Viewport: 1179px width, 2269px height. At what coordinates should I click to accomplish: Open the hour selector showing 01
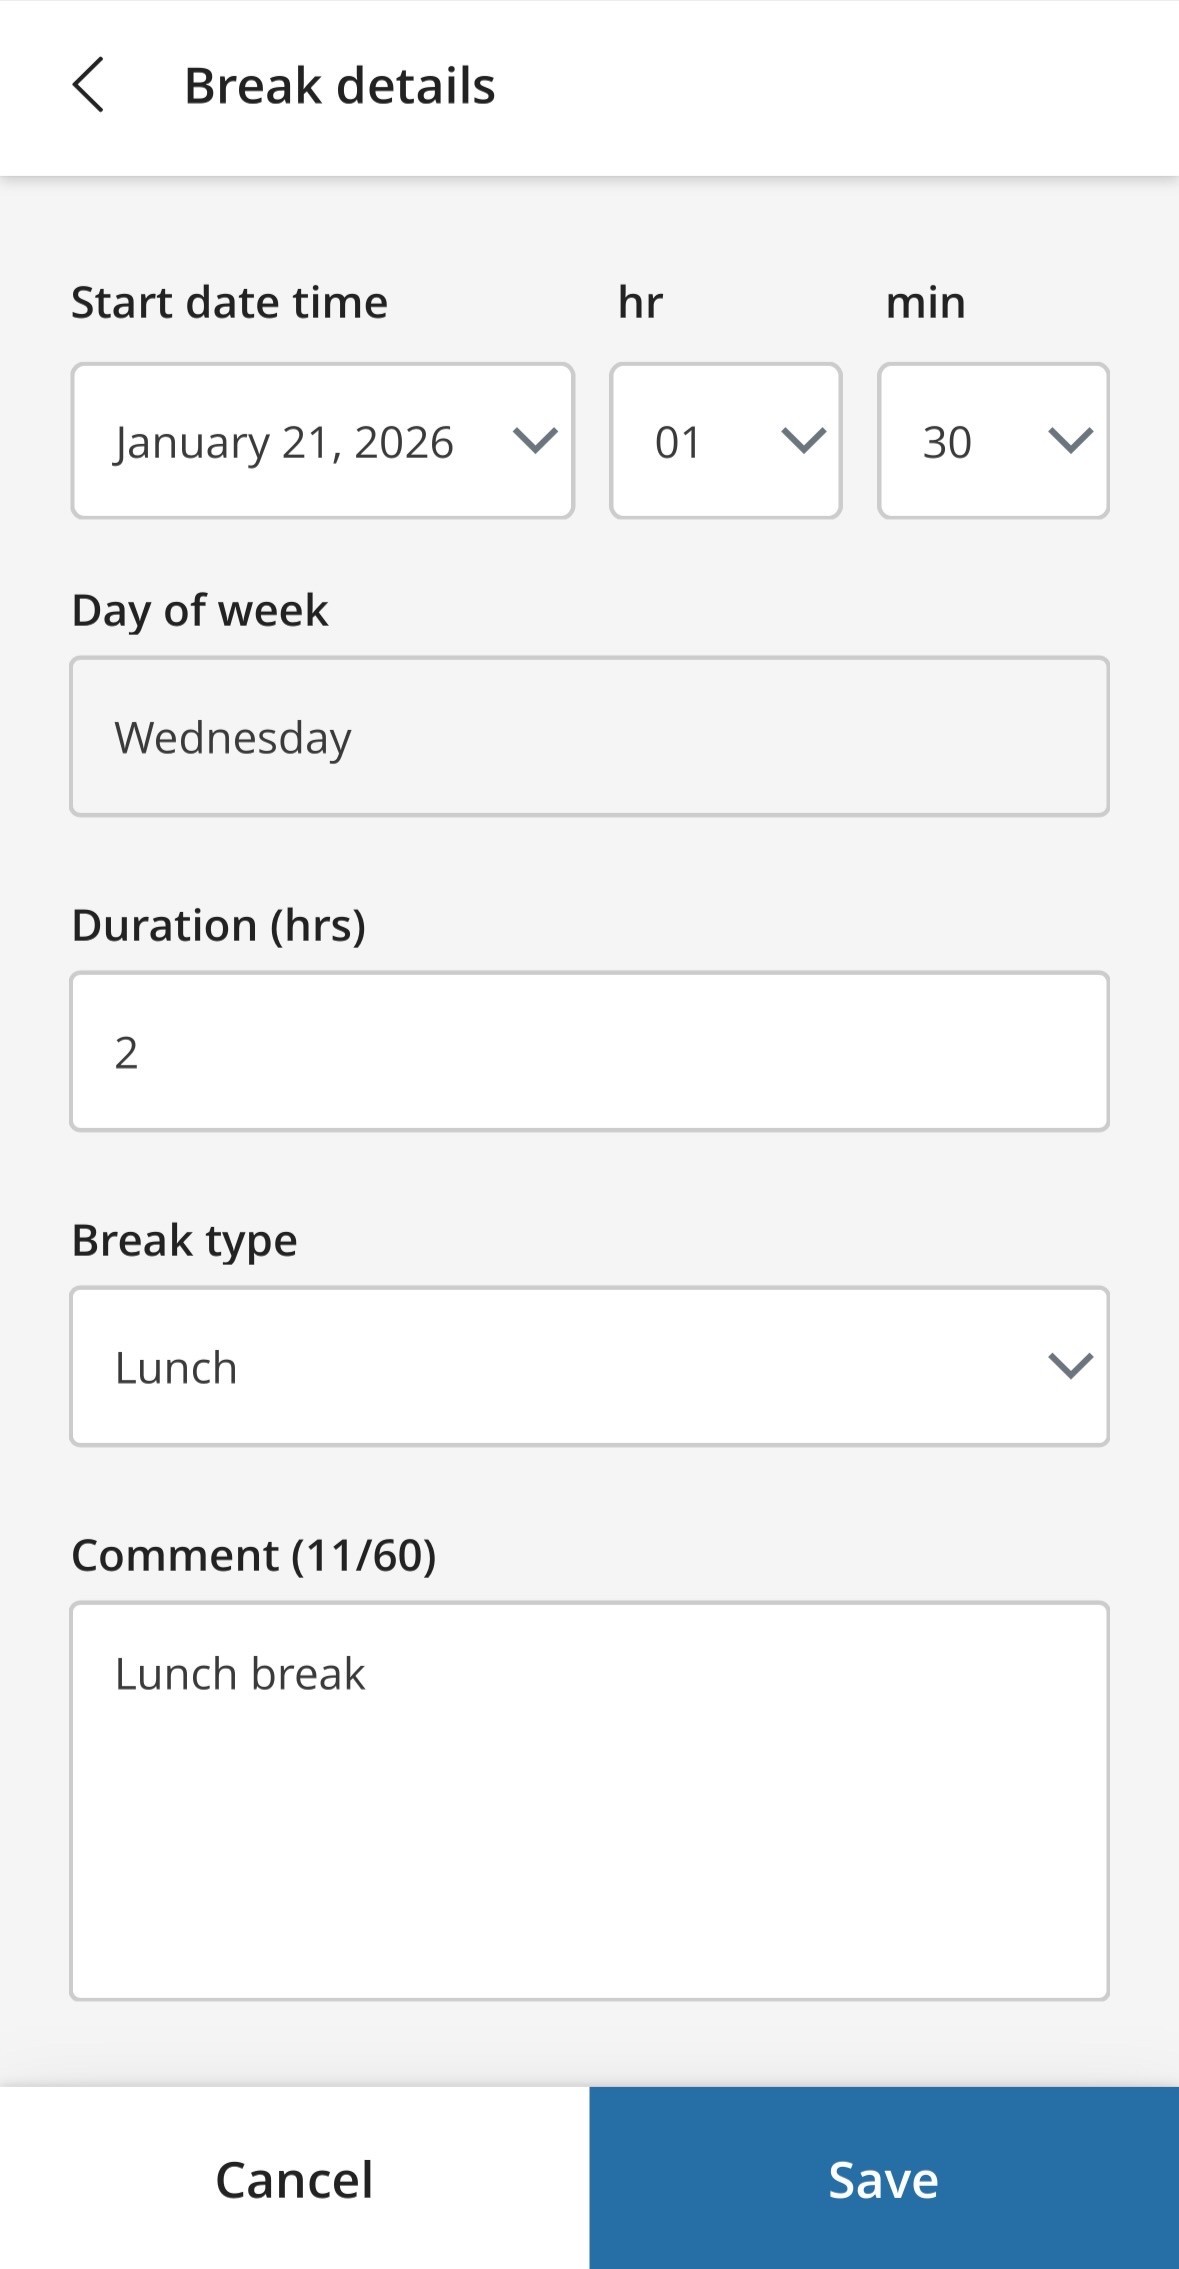pos(700,441)
